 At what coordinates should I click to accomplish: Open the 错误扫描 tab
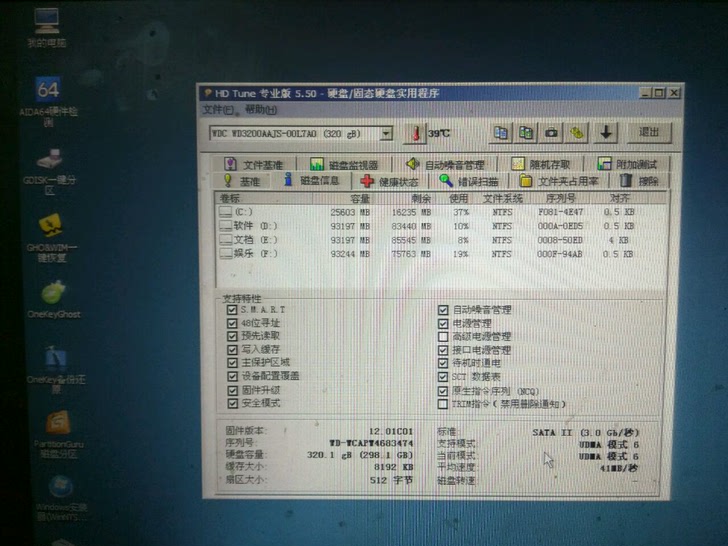469,181
